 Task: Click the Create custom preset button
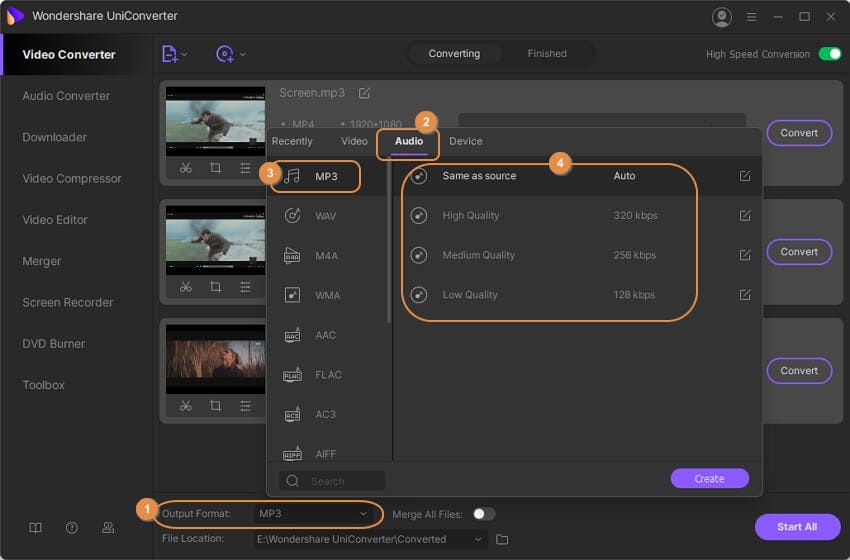[x=709, y=479]
